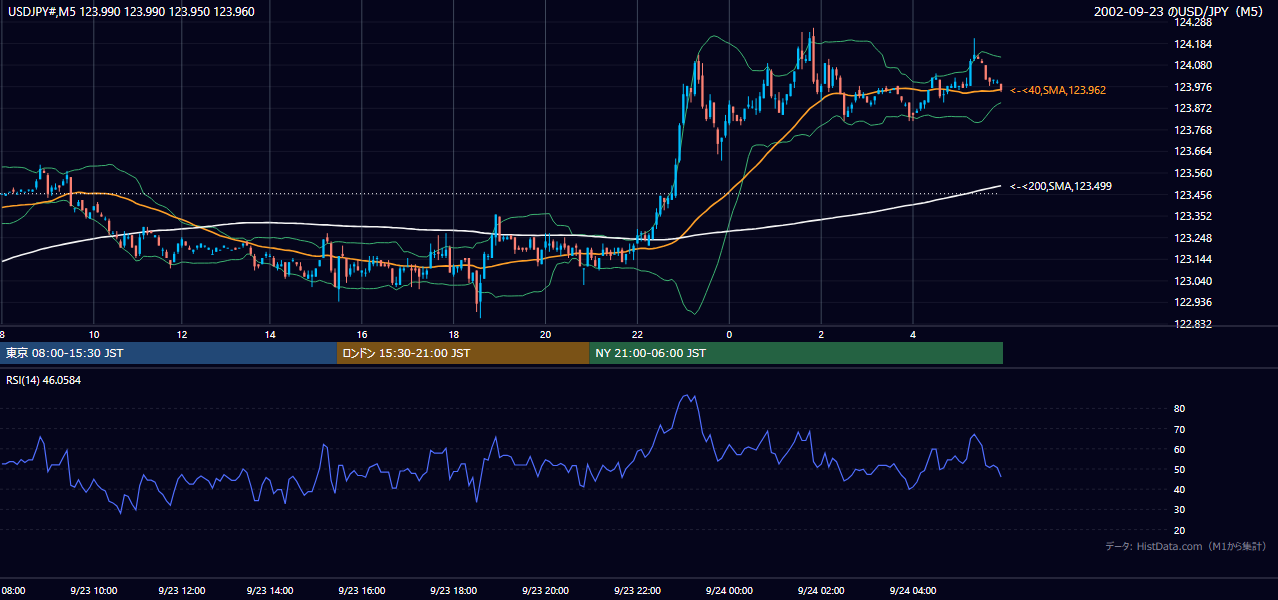Click the RSI 50 level label
The height and width of the screenshot is (600, 1278).
[1179, 469]
